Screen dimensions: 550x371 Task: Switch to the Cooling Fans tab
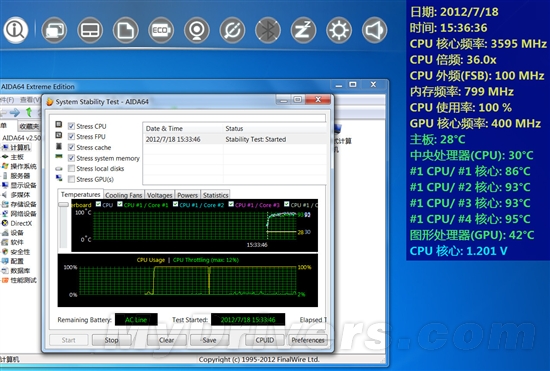click(x=123, y=195)
